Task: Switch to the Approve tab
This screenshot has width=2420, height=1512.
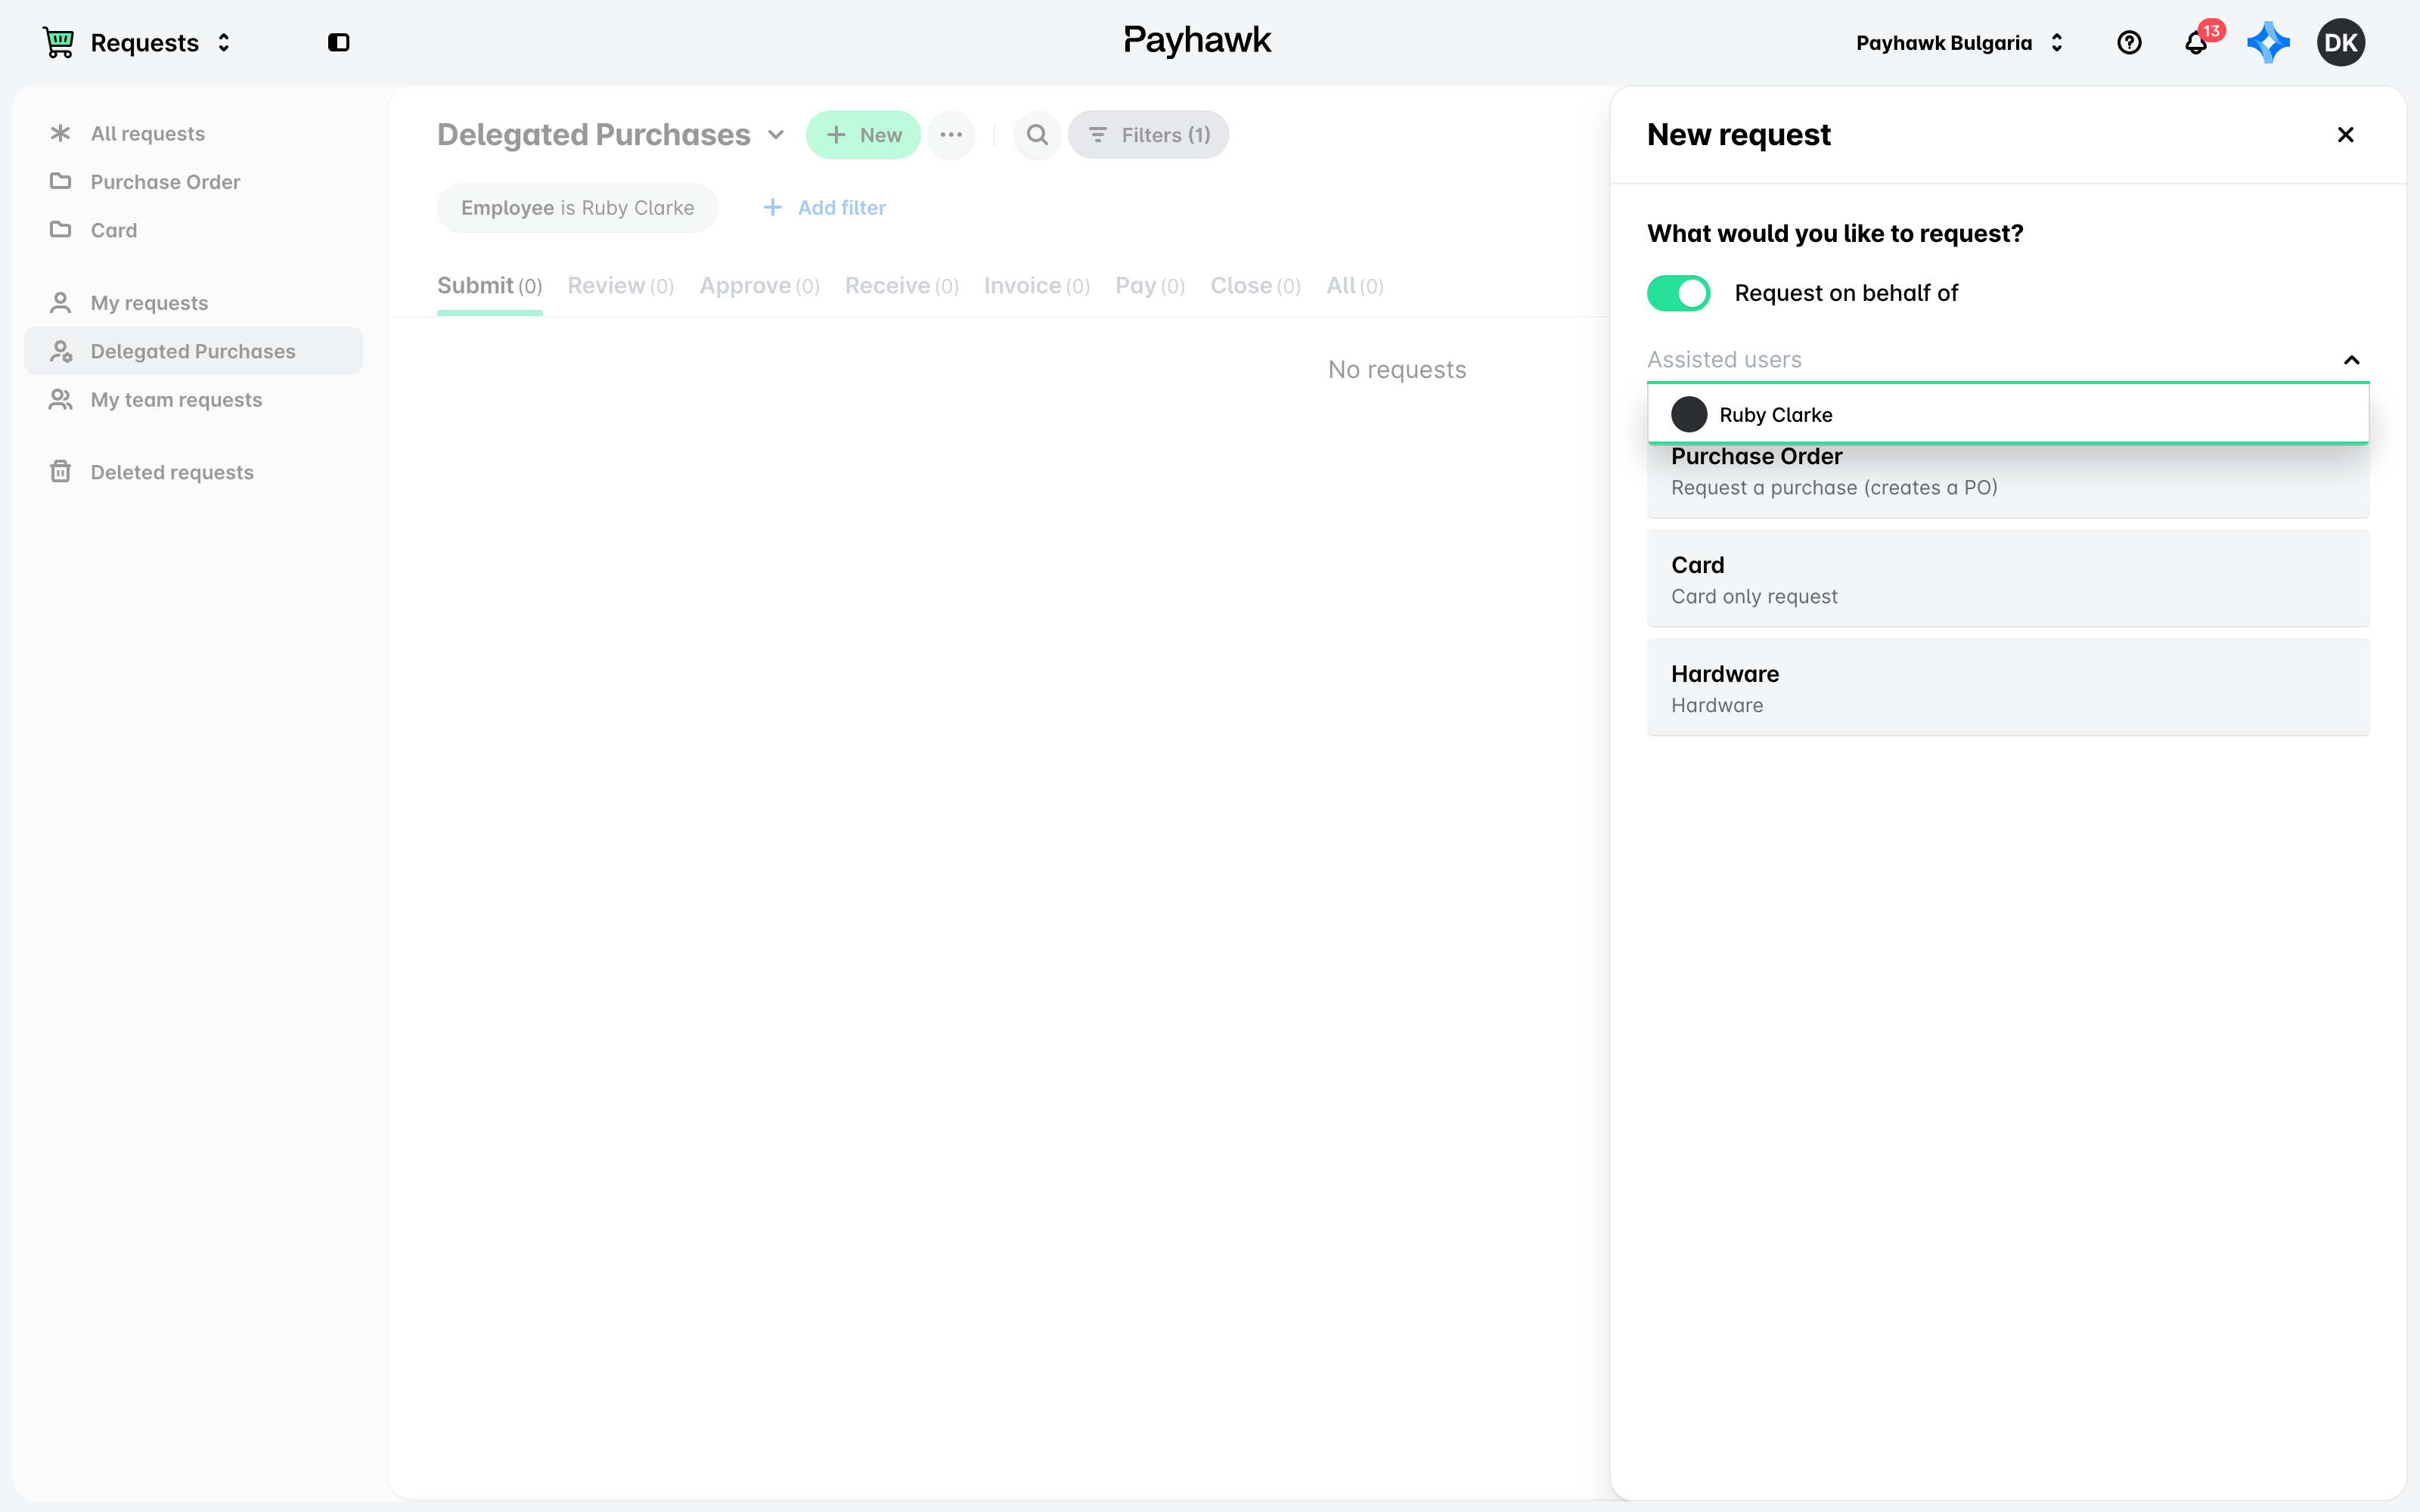Action: coord(759,286)
